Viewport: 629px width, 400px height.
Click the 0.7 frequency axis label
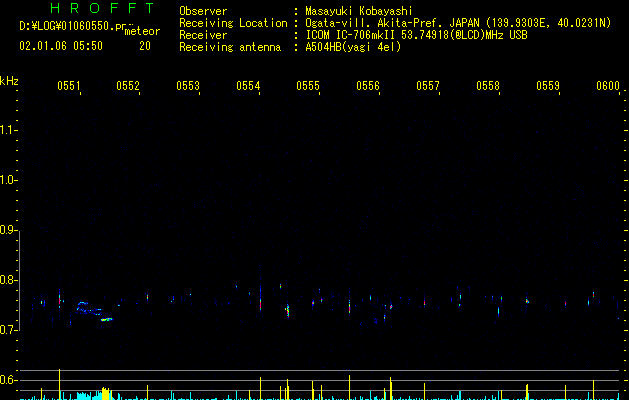[x=8, y=330]
